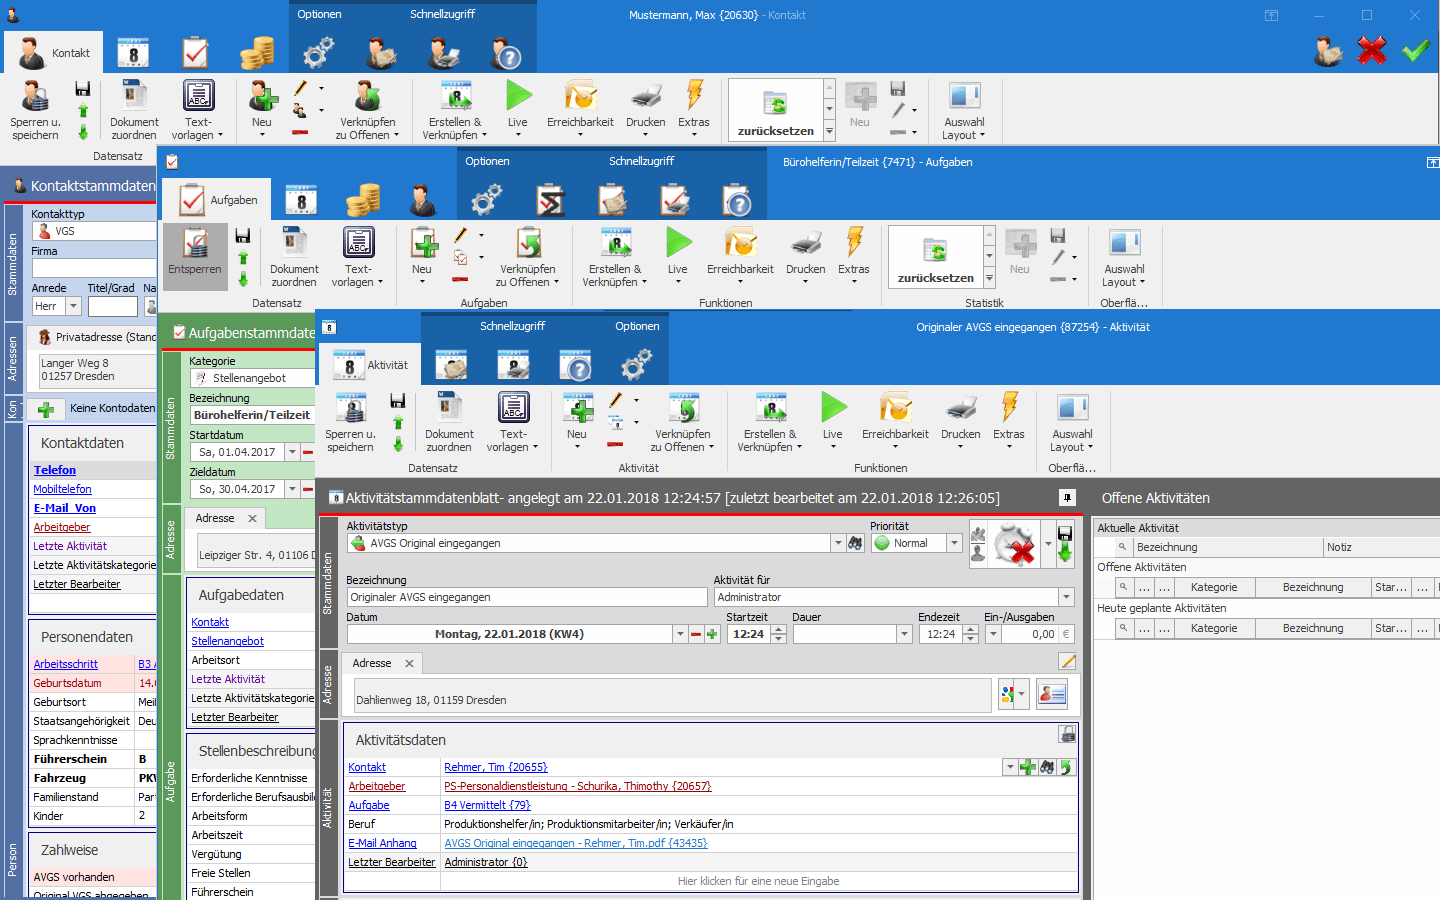Click Auswahl Layout in the Aufgaben window
Viewport: 1440px width, 900px height.
click(1124, 258)
